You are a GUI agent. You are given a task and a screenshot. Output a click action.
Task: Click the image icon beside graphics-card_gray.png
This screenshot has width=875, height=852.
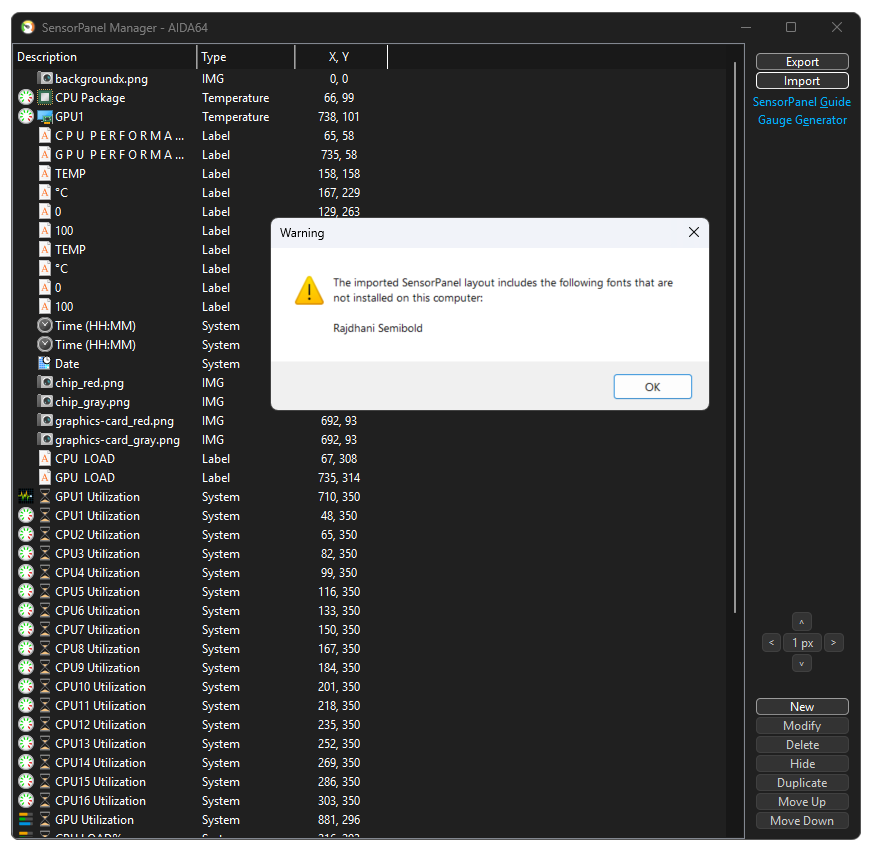[x=45, y=440]
